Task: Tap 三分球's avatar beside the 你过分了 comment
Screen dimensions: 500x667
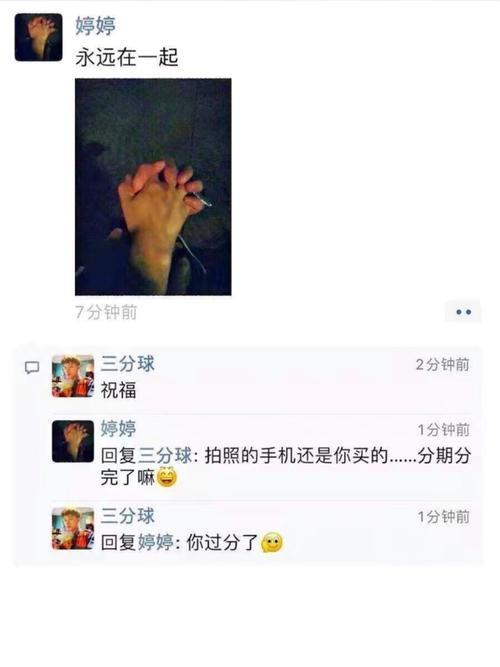Action: pos(73,528)
